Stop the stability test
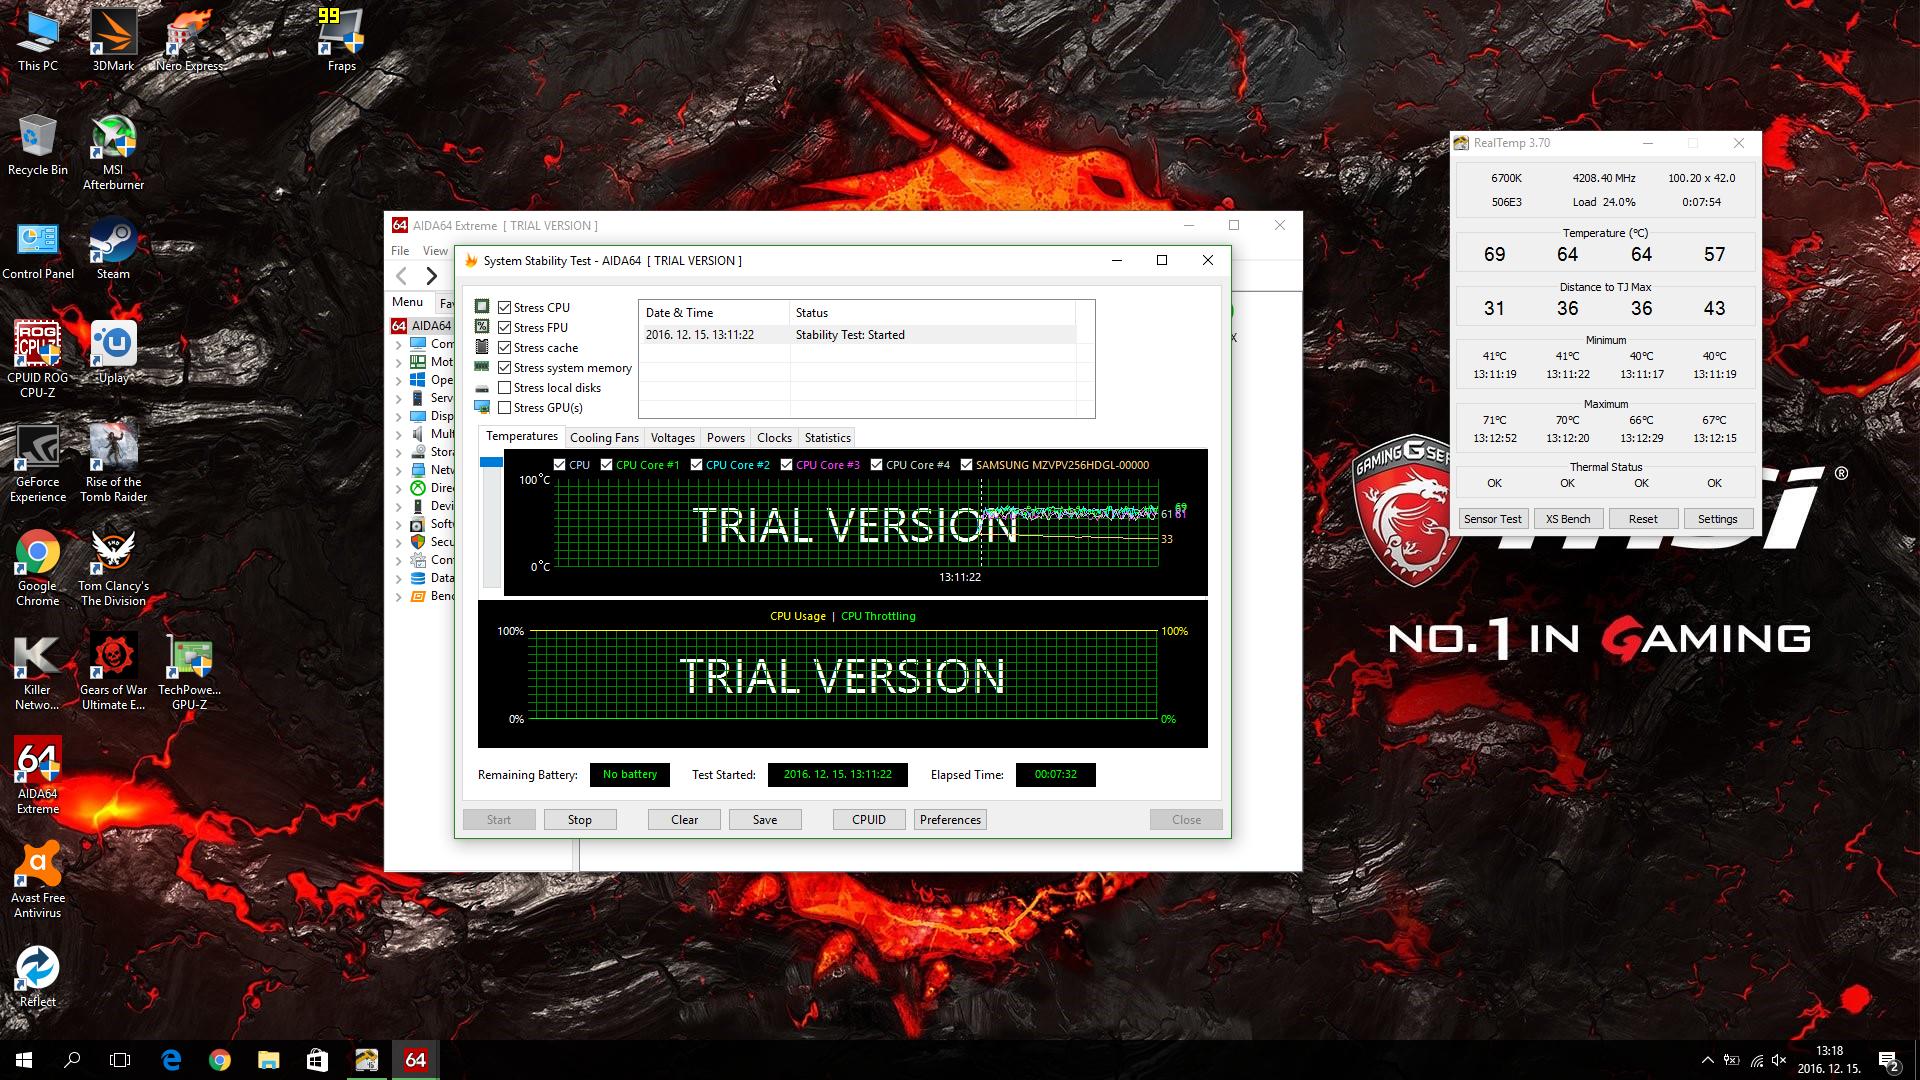The image size is (1920, 1080). point(580,820)
